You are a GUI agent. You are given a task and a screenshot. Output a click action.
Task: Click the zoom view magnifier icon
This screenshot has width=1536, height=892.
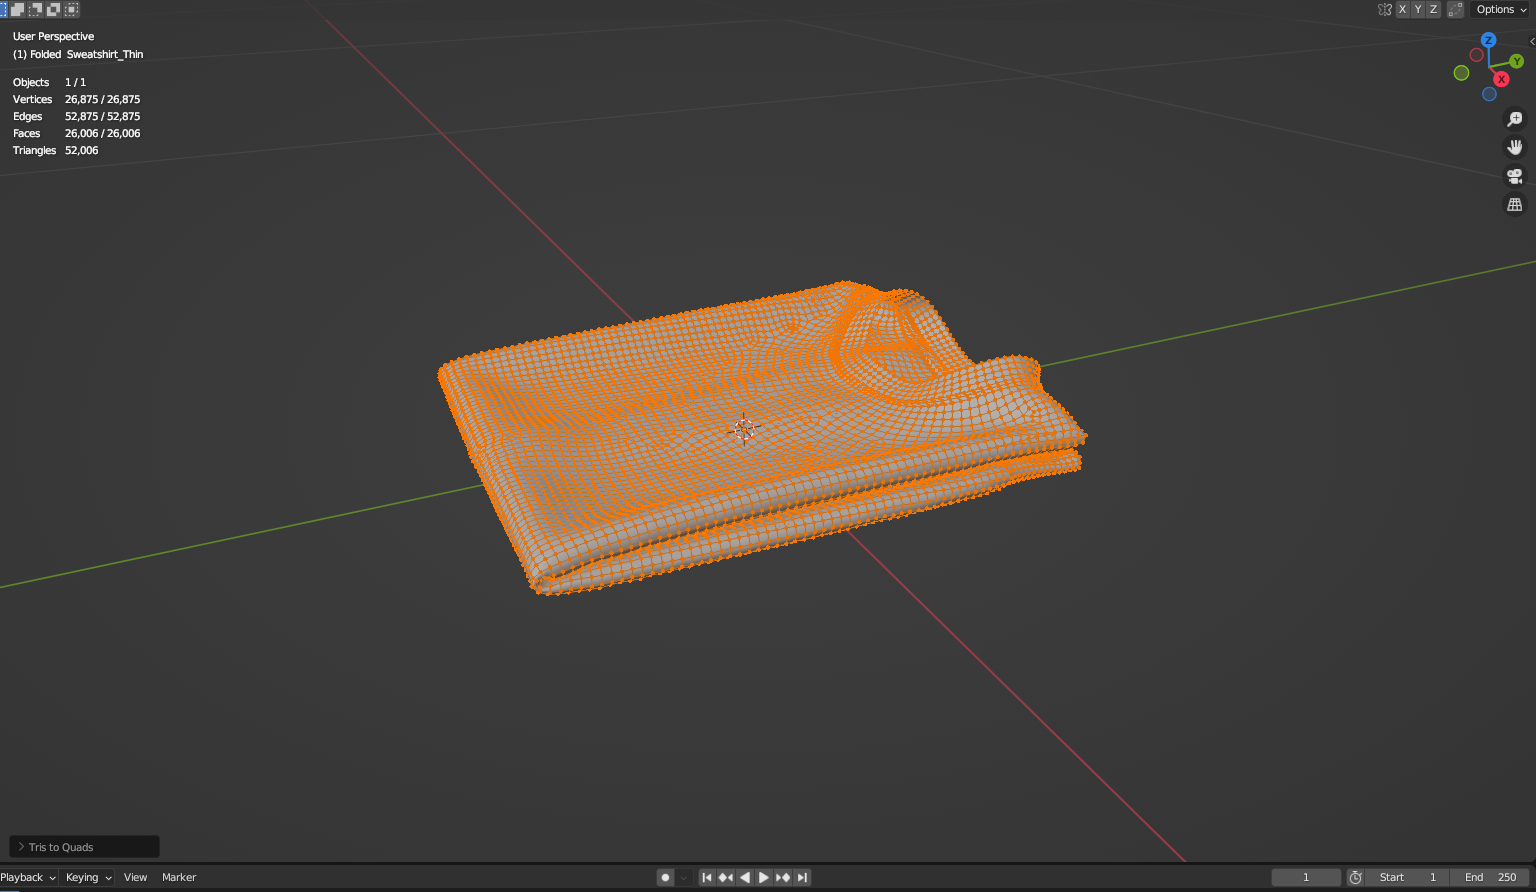click(1515, 119)
